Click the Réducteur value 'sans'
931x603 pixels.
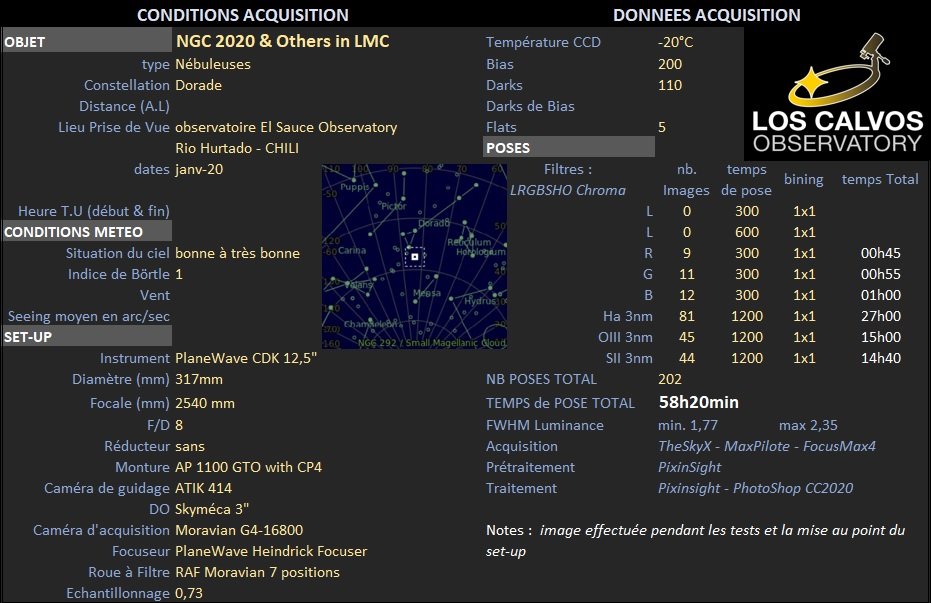(190, 446)
